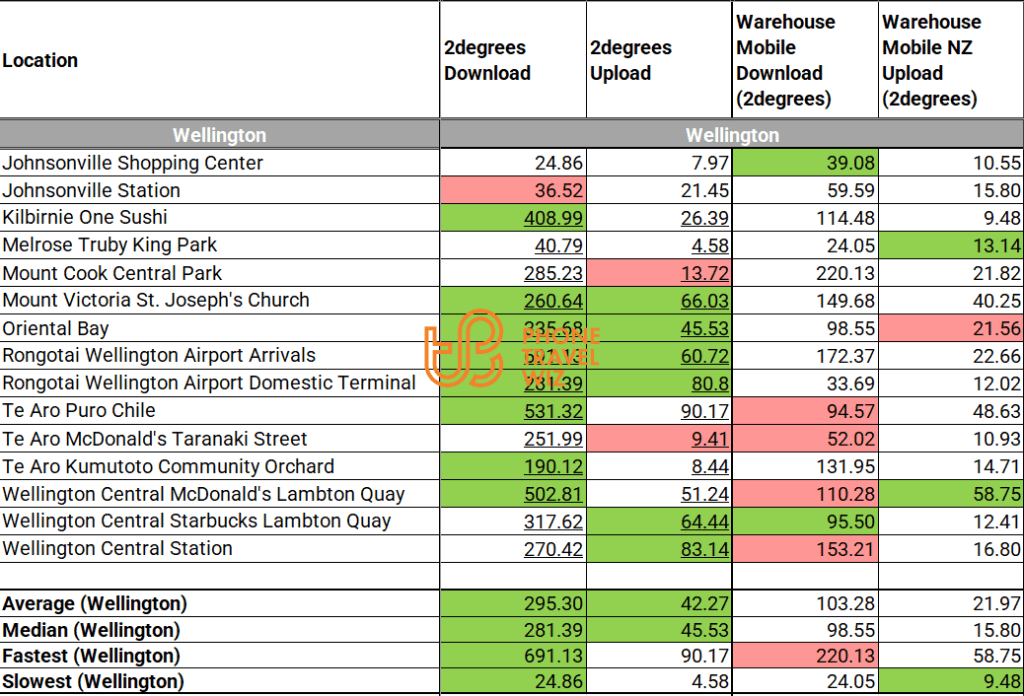Select the Median (Wellington) row label

91,631
